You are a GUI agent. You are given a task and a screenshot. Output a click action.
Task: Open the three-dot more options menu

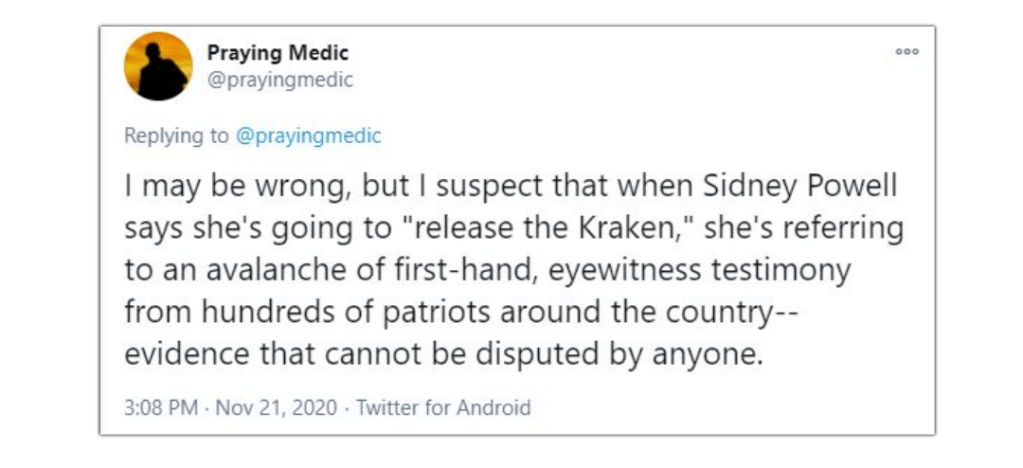(x=907, y=53)
